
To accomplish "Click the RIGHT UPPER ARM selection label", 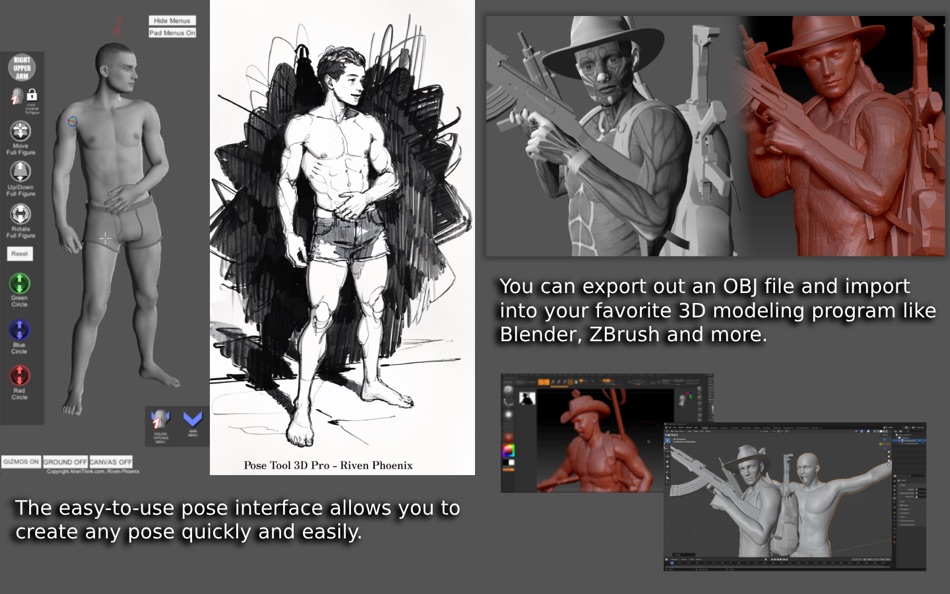I will pos(24,65).
